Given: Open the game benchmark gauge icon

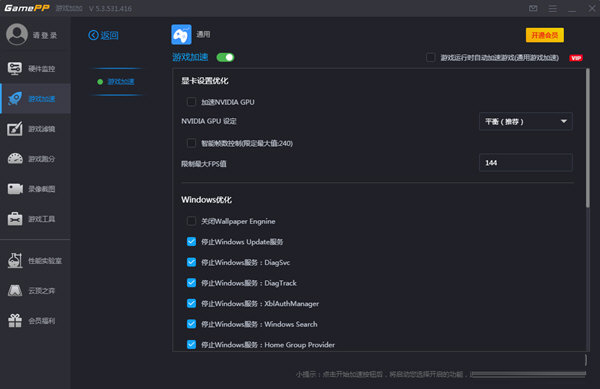Looking at the screenshot, I should [x=15, y=158].
